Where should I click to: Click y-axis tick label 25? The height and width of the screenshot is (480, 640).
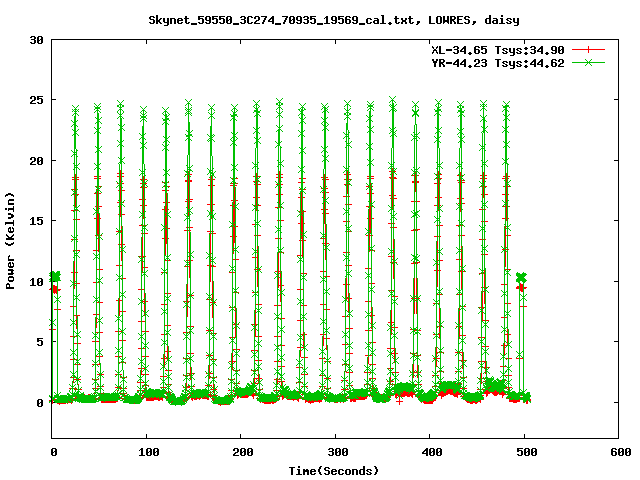[x=36, y=100]
